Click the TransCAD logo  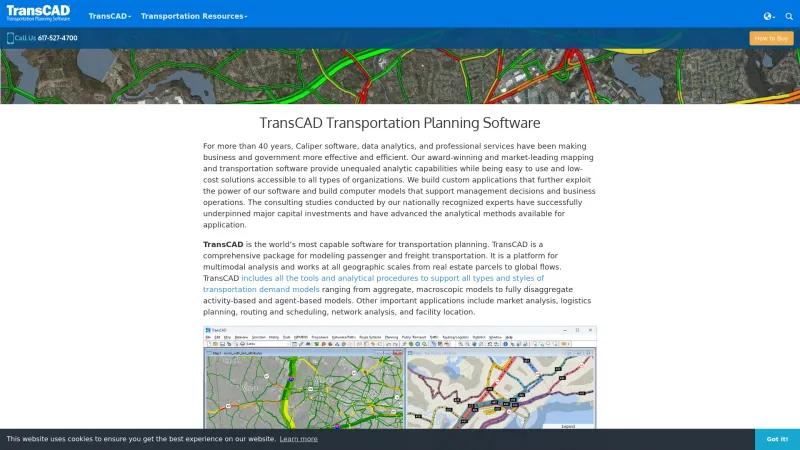[x=38, y=13]
